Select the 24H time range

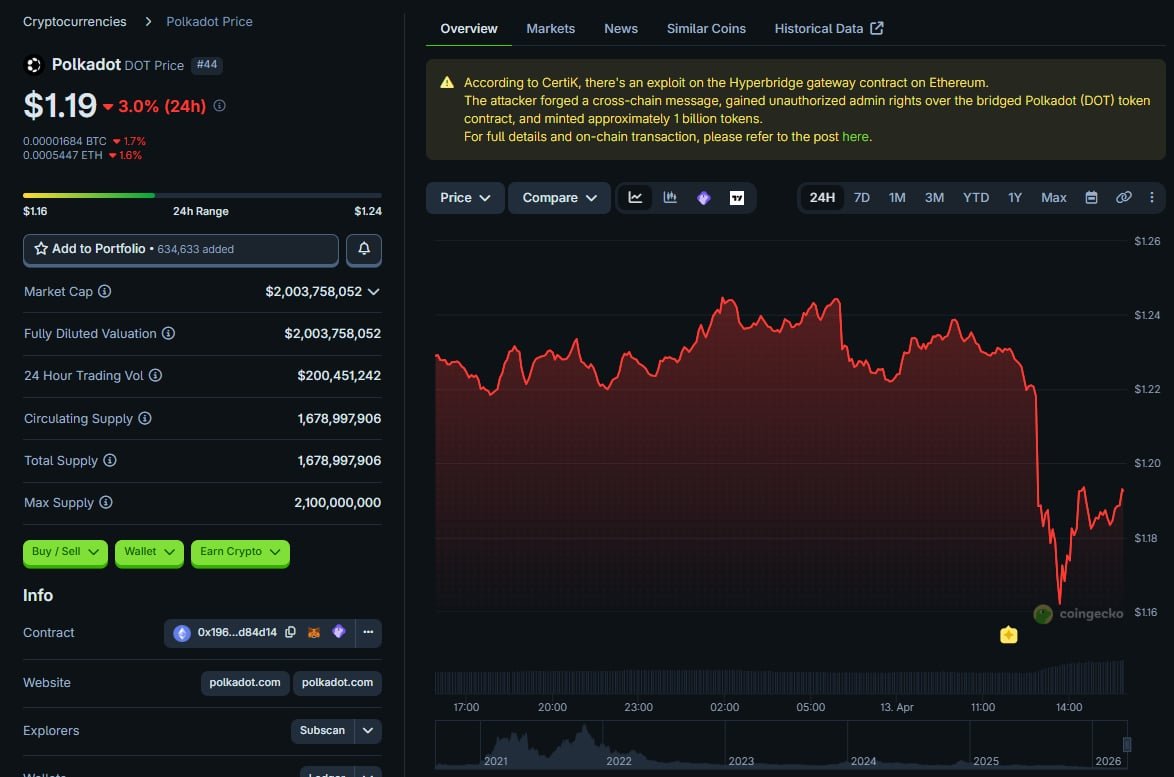pos(822,198)
